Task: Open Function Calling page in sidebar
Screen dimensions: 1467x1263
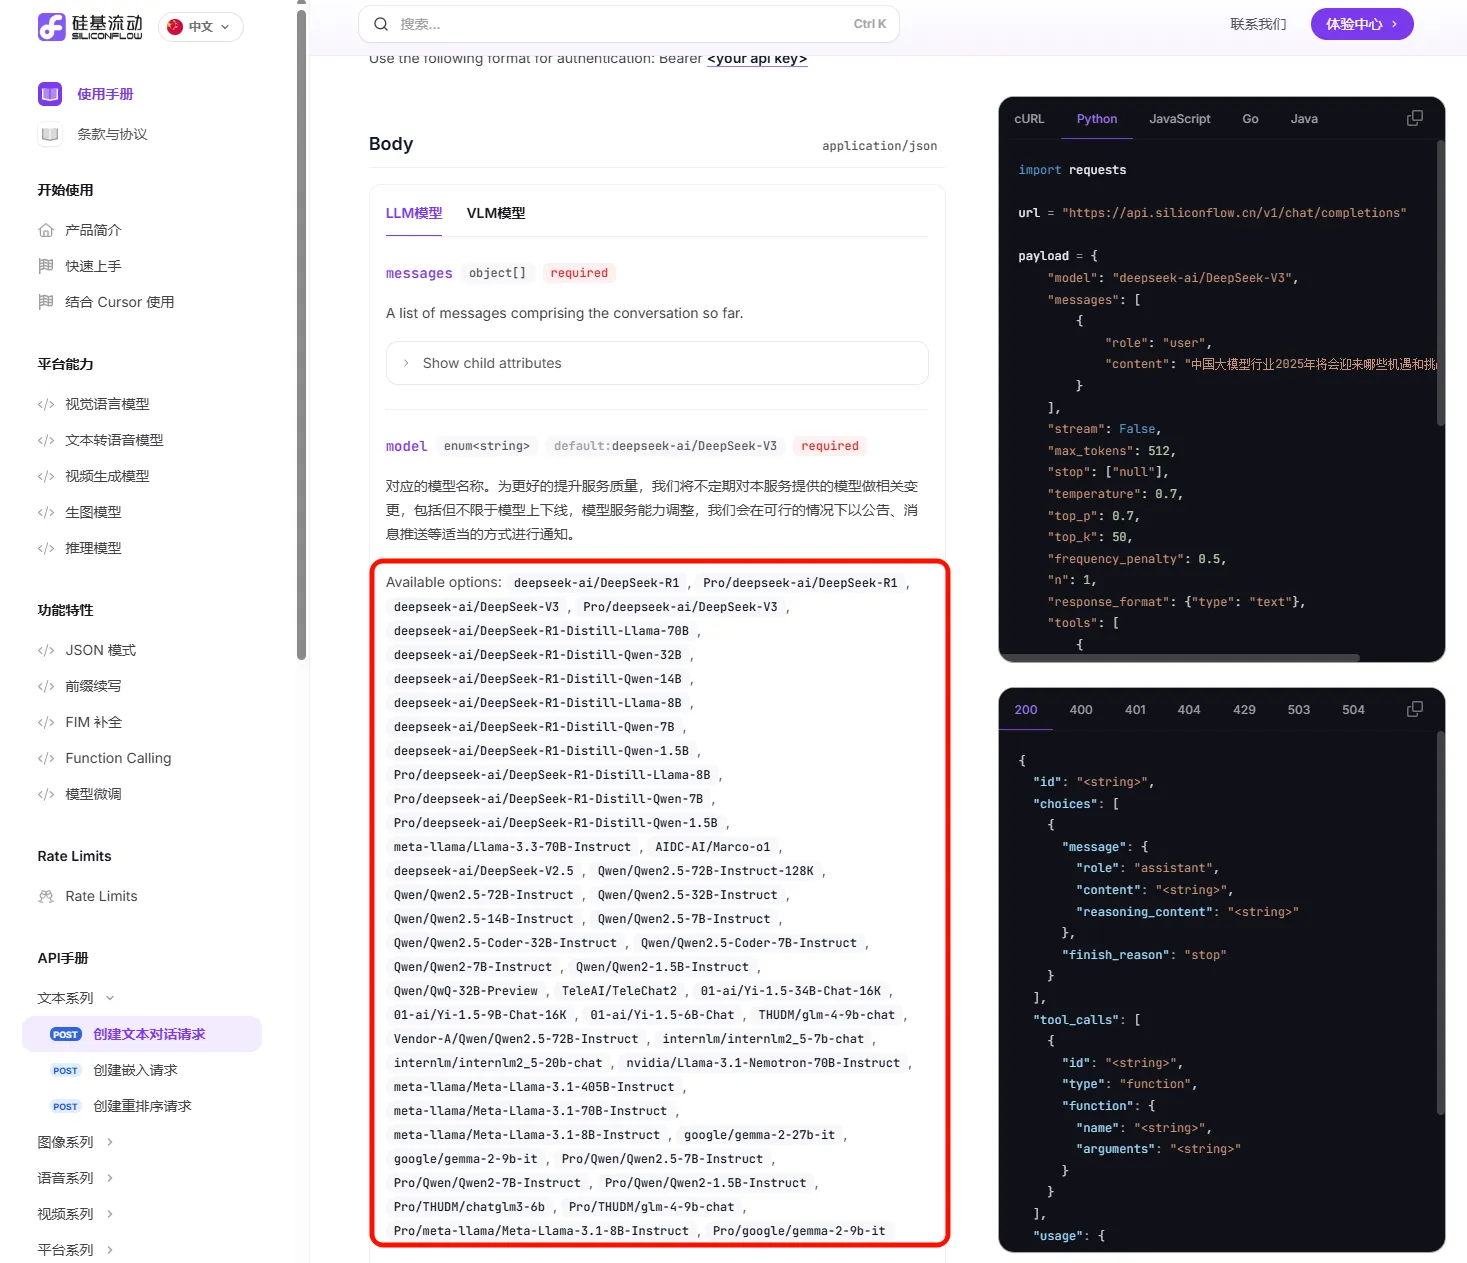Action: [x=118, y=758]
